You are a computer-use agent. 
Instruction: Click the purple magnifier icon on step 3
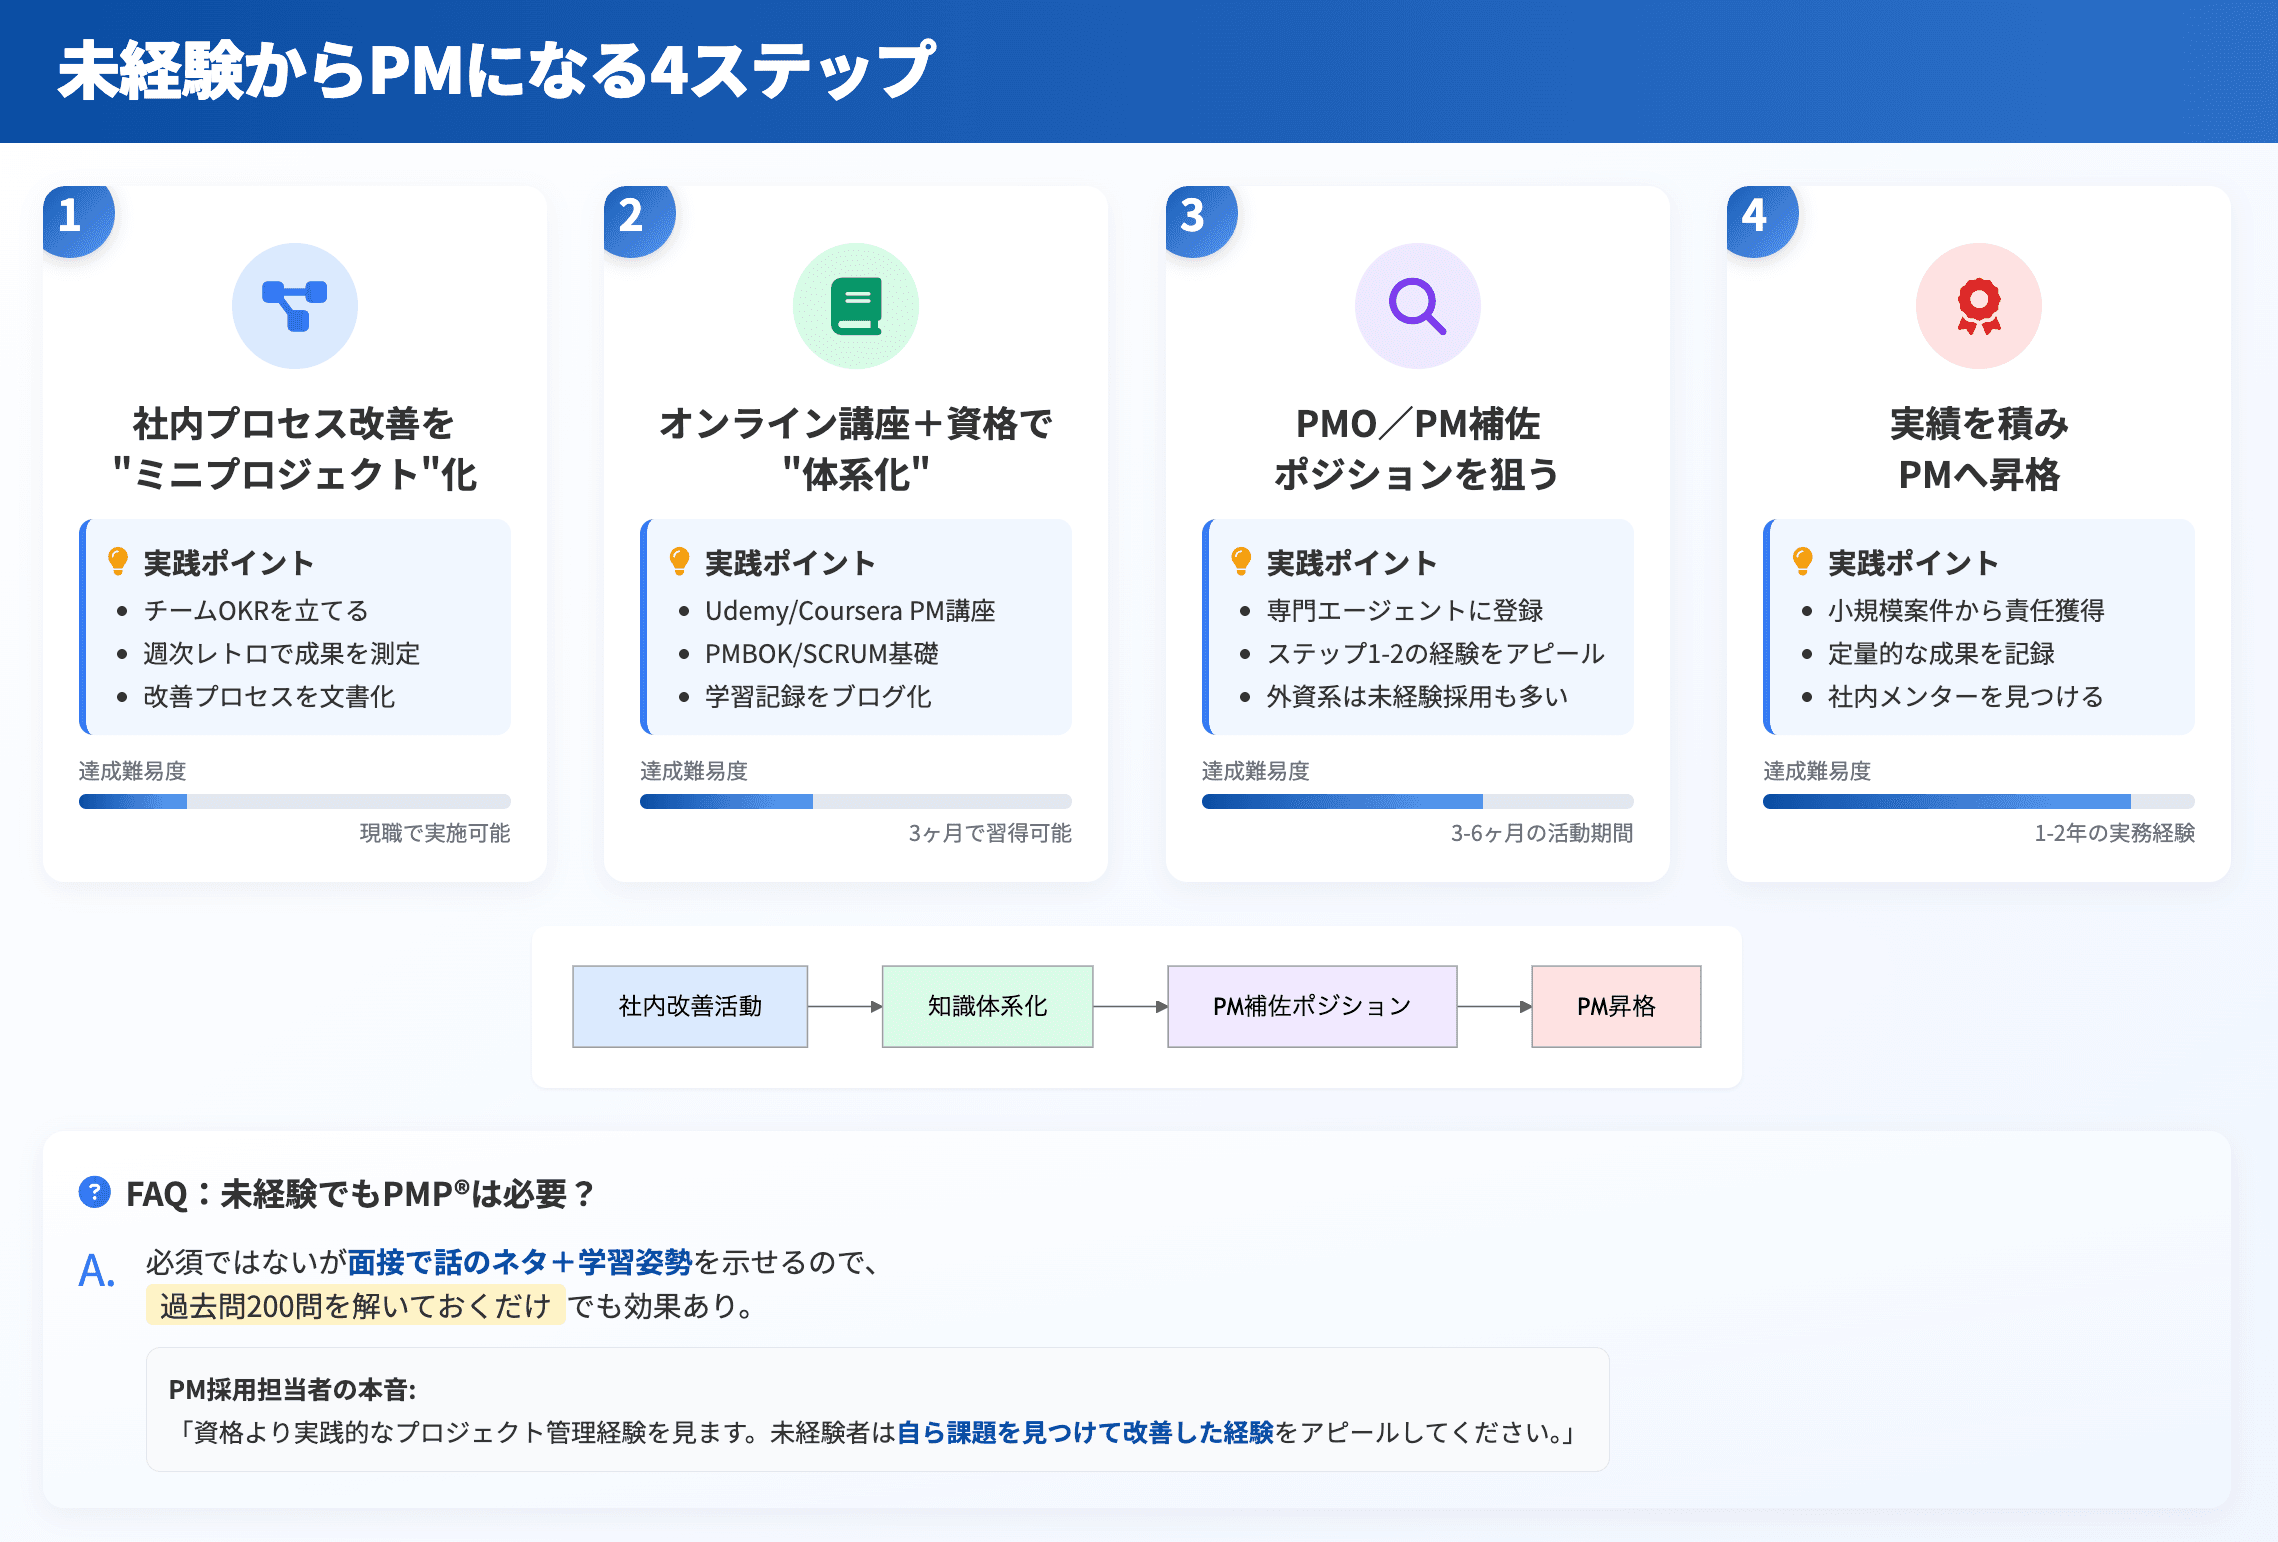coord(1418,306)
